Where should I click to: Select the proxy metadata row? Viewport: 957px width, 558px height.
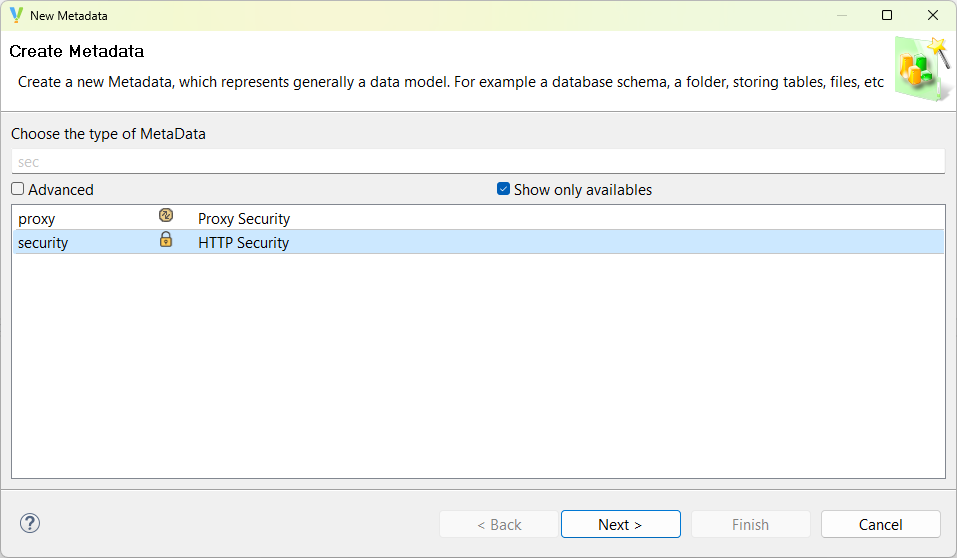tap(37, 218)
